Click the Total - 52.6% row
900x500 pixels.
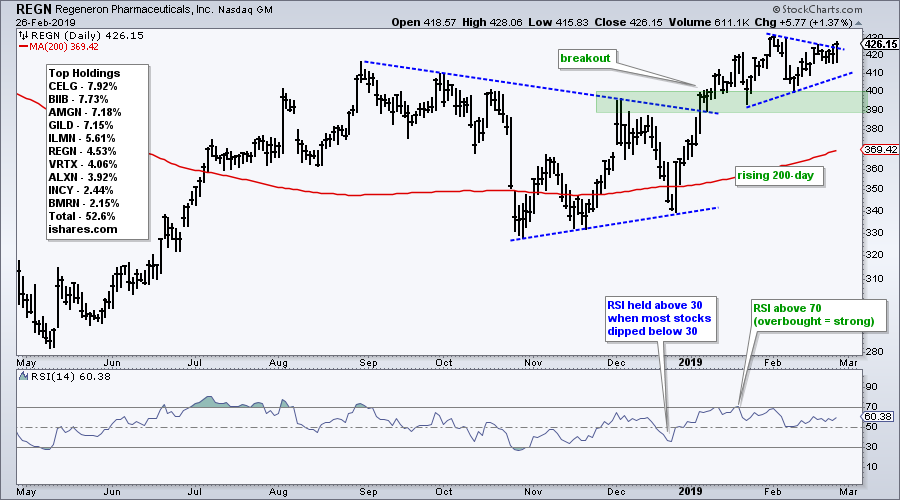tap(82, 216)
